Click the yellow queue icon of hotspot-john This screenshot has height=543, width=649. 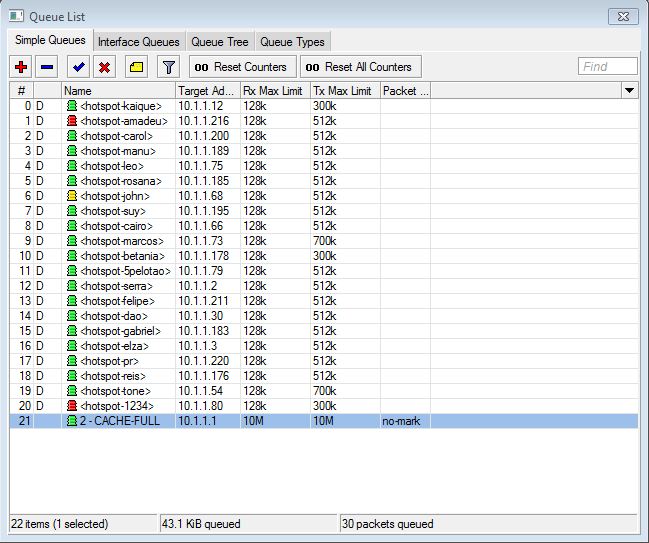pyautogui.click(x=72, y=196)
